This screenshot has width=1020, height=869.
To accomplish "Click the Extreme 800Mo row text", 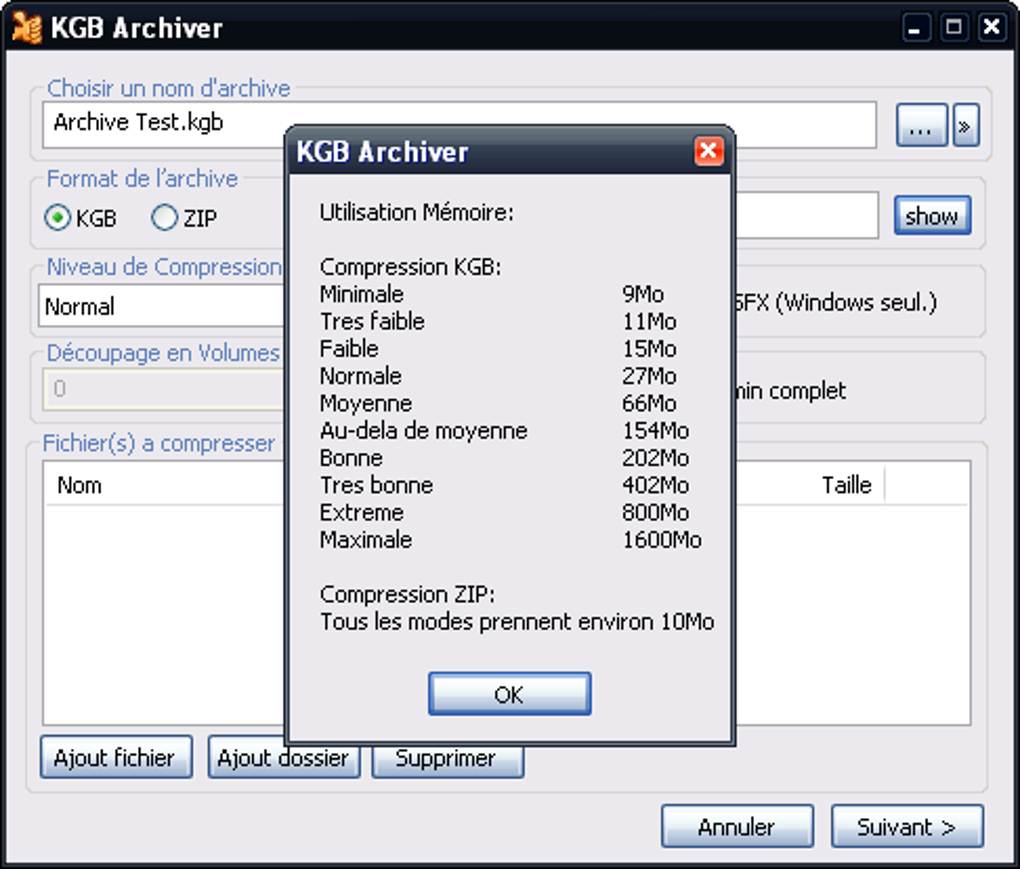I will click(x=504, y=513).
